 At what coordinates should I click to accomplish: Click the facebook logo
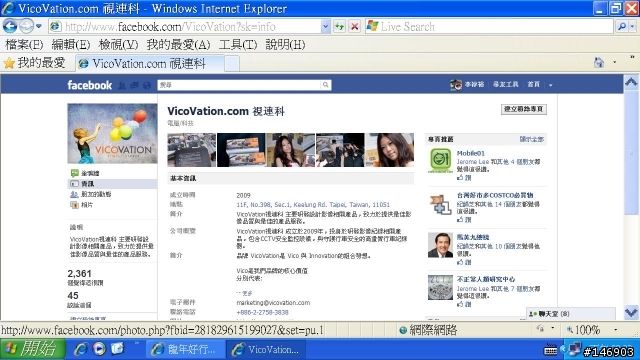89,85
